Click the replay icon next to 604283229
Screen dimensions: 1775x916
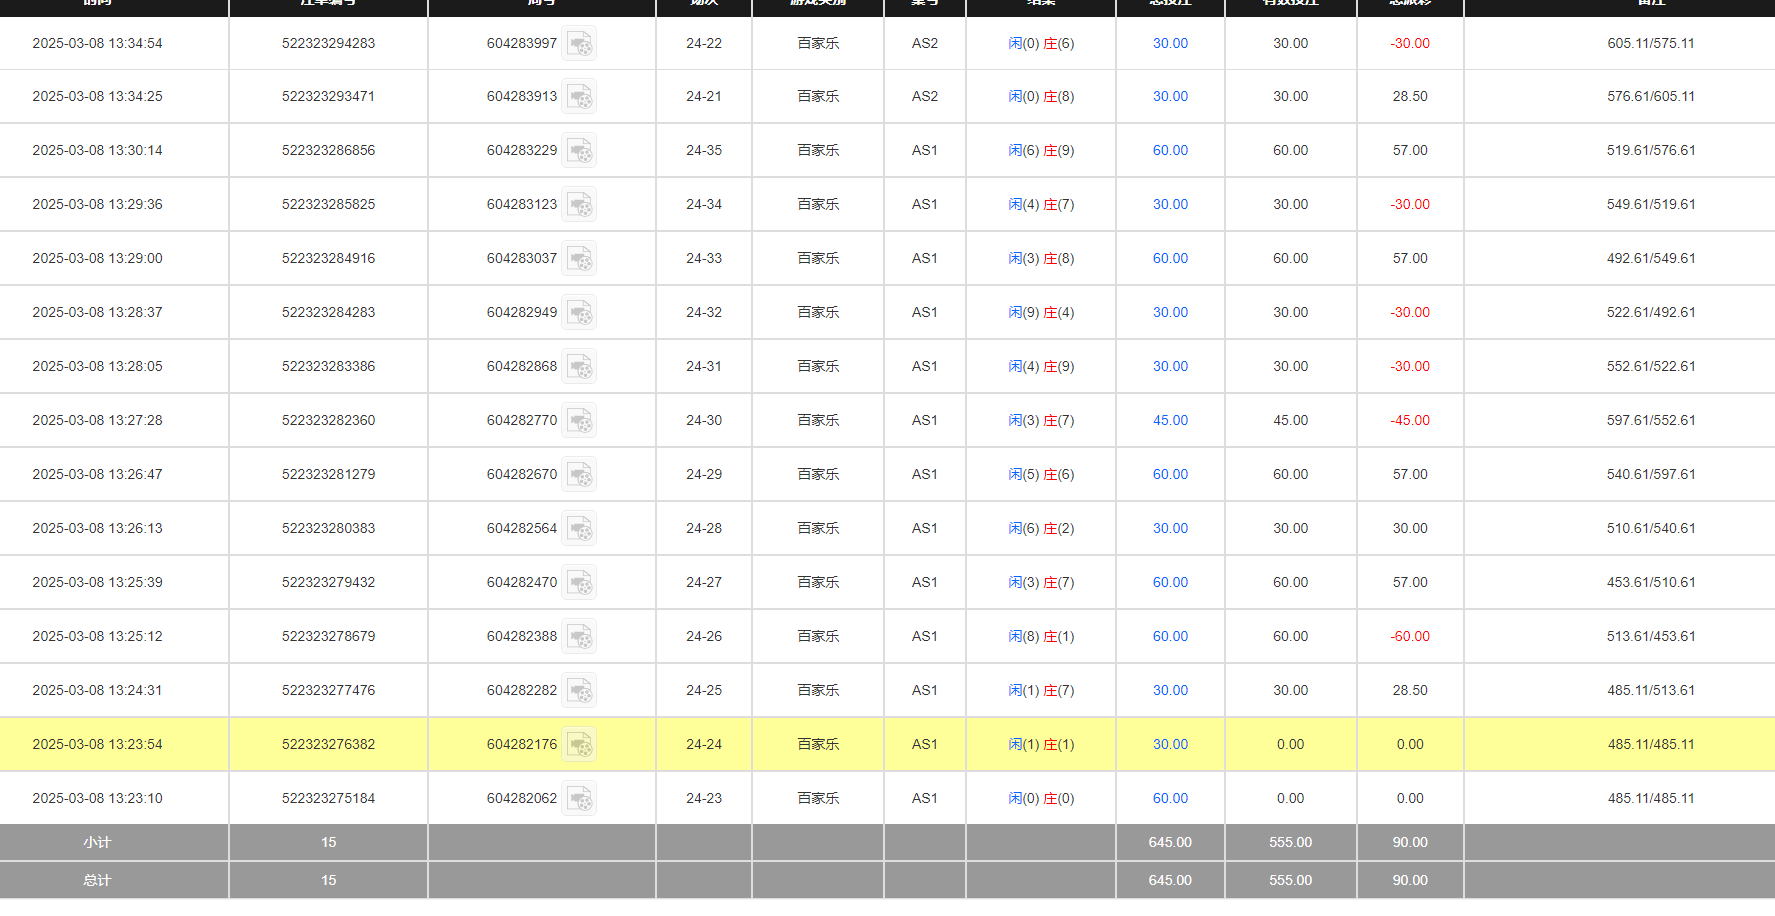(579, 151)
